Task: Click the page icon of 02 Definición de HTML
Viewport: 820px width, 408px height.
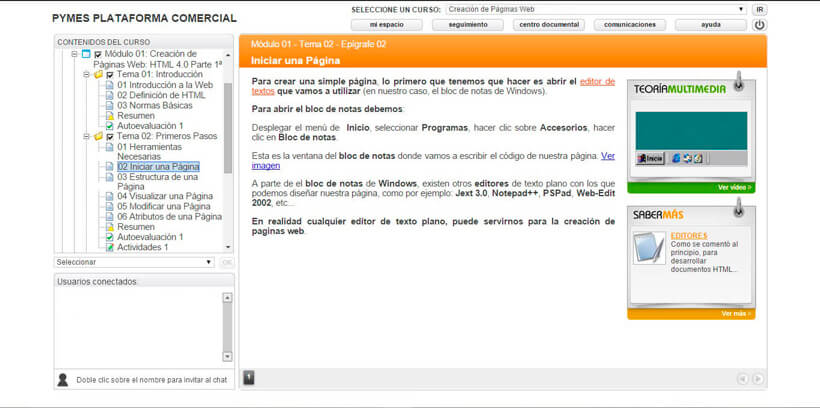Action: point(109,95)
